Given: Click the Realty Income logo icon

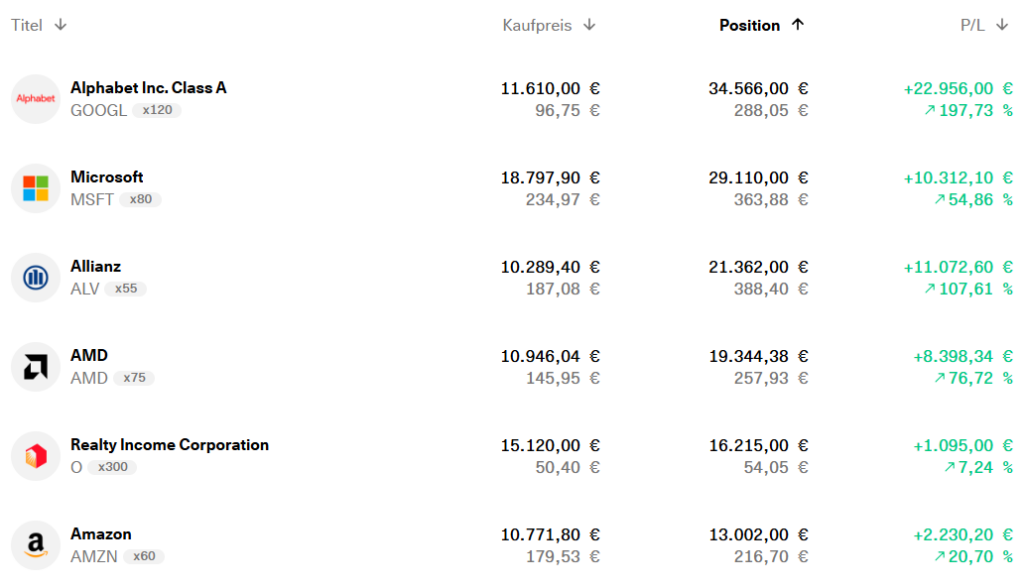Looking at the screenshot, I should (36, 456).
